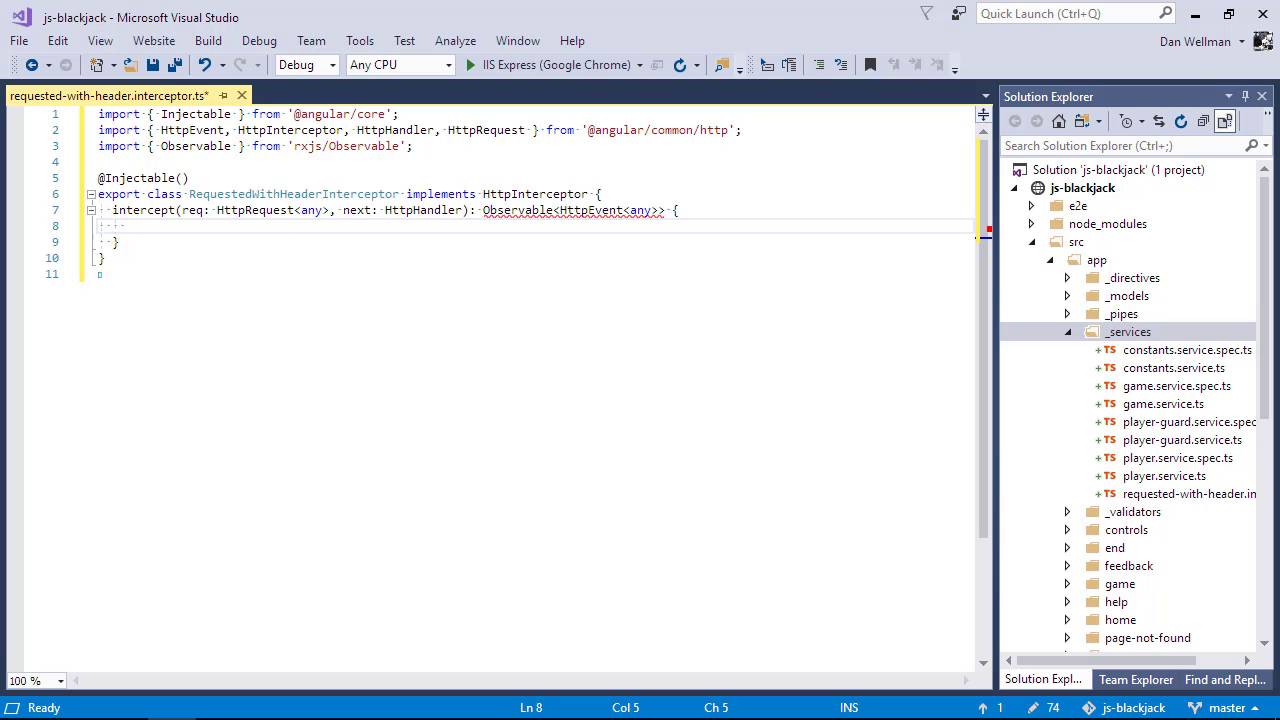The height and width of the screenshot is (720, 1280).
Task: Collapse the intercept method code block
Action: (90, 210)
